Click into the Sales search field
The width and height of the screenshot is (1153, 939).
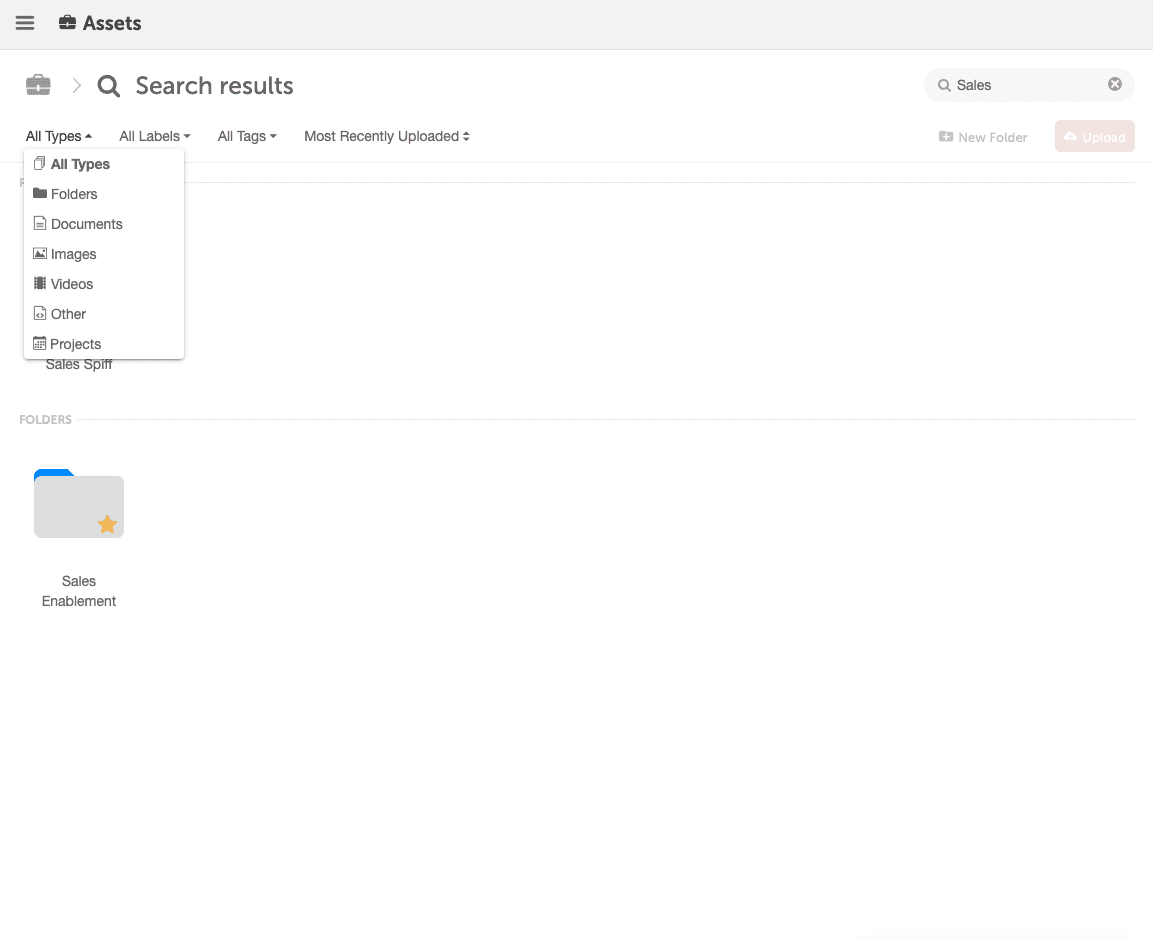tap(1029, 85)
